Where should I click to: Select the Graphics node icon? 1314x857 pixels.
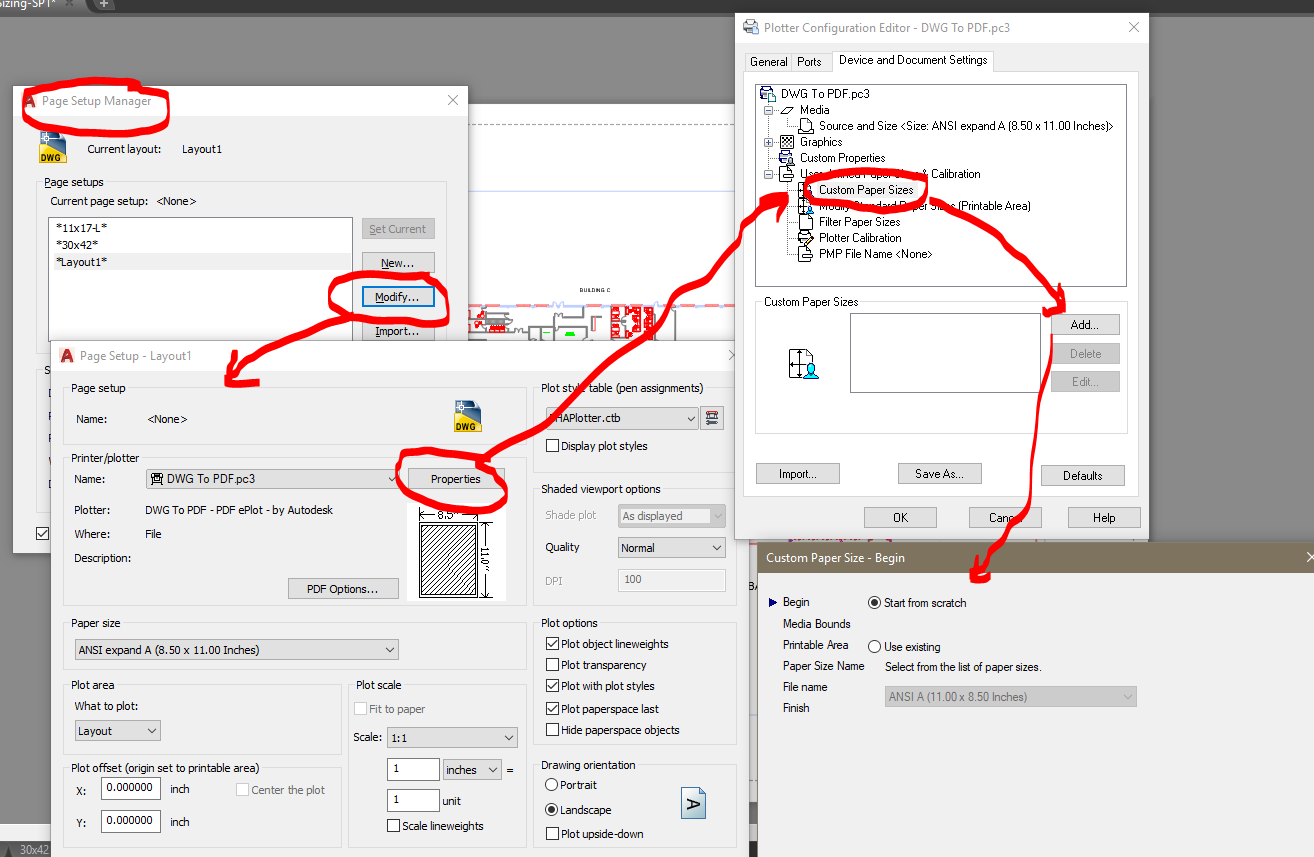[x=787, y=142]
